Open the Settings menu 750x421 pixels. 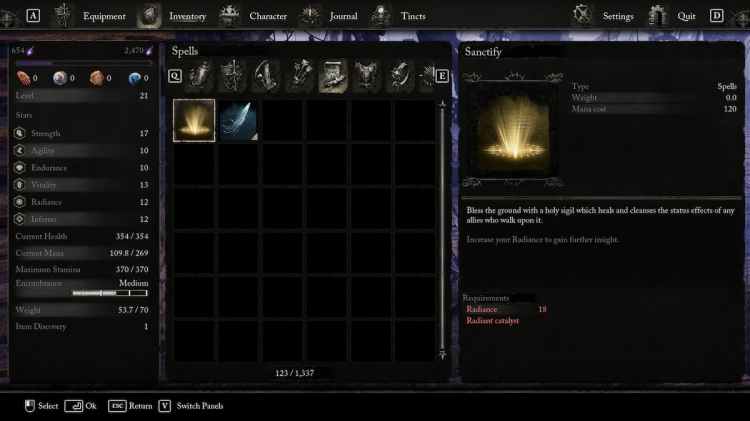tap(618, 16)
